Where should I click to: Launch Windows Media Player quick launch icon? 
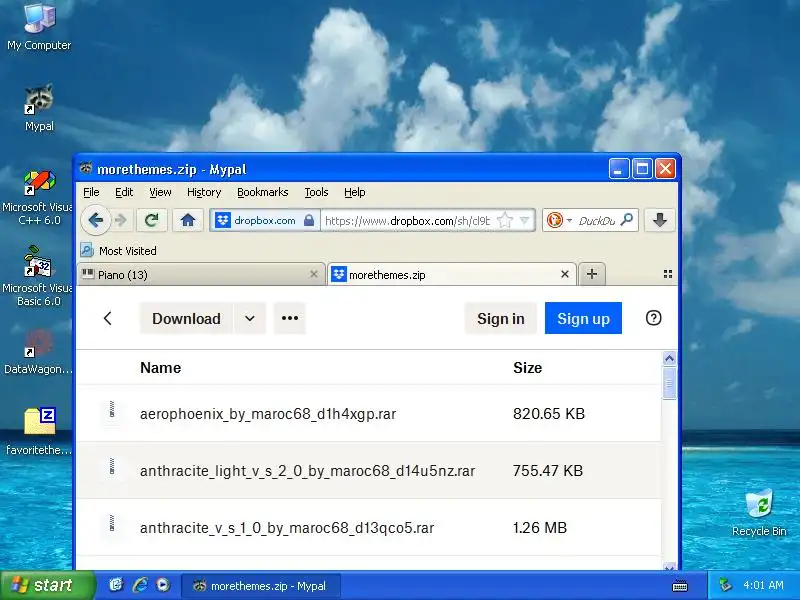pos(163,585)
